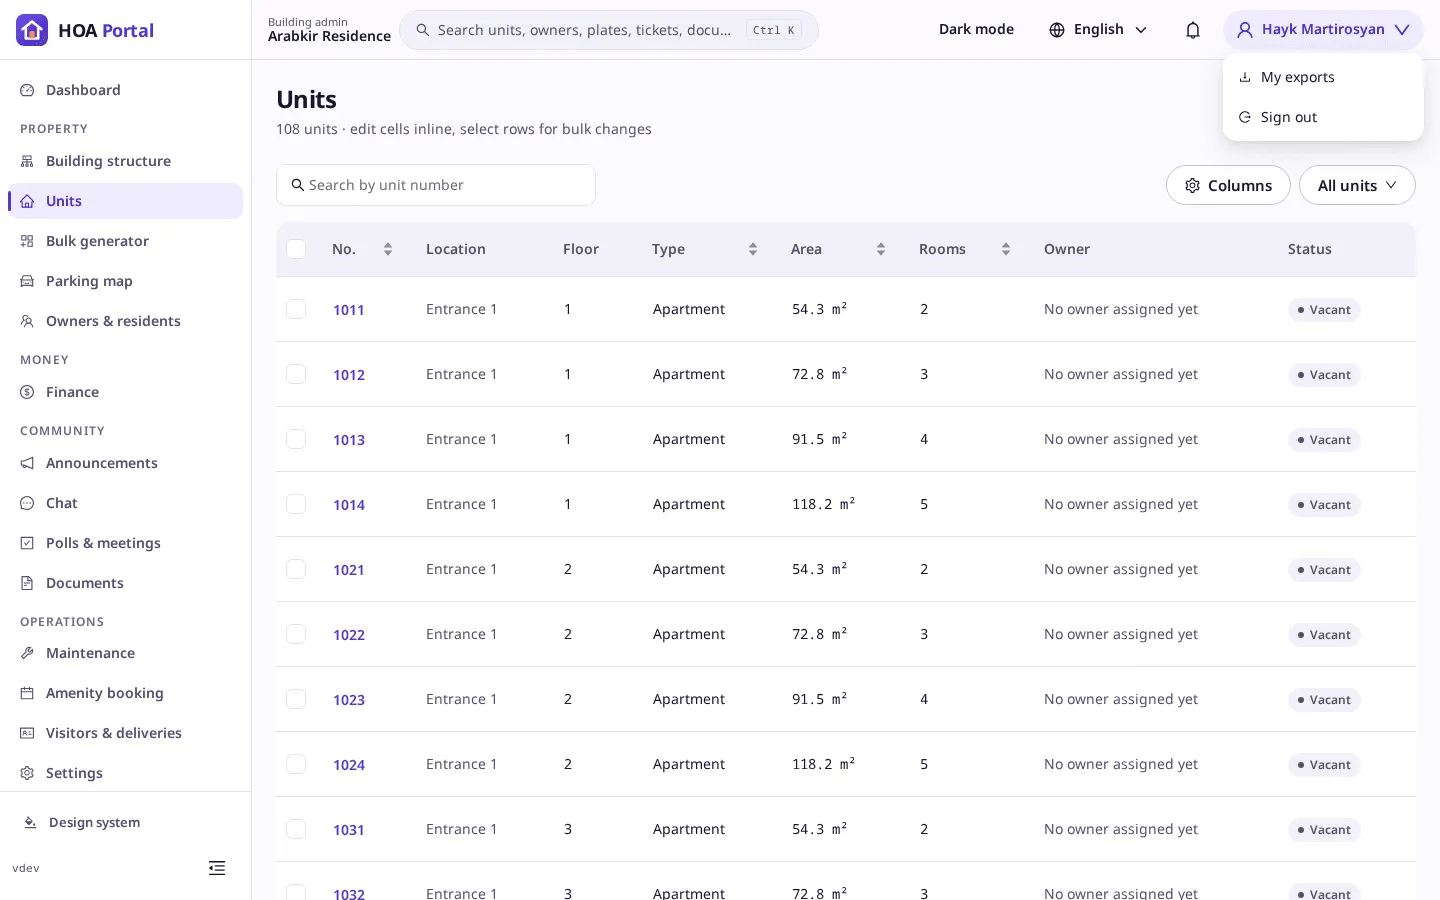Viewport: 1440px width, 900px height.
Task: Click the Settings gear icon in the sidebar
Action: click(27, 773)
